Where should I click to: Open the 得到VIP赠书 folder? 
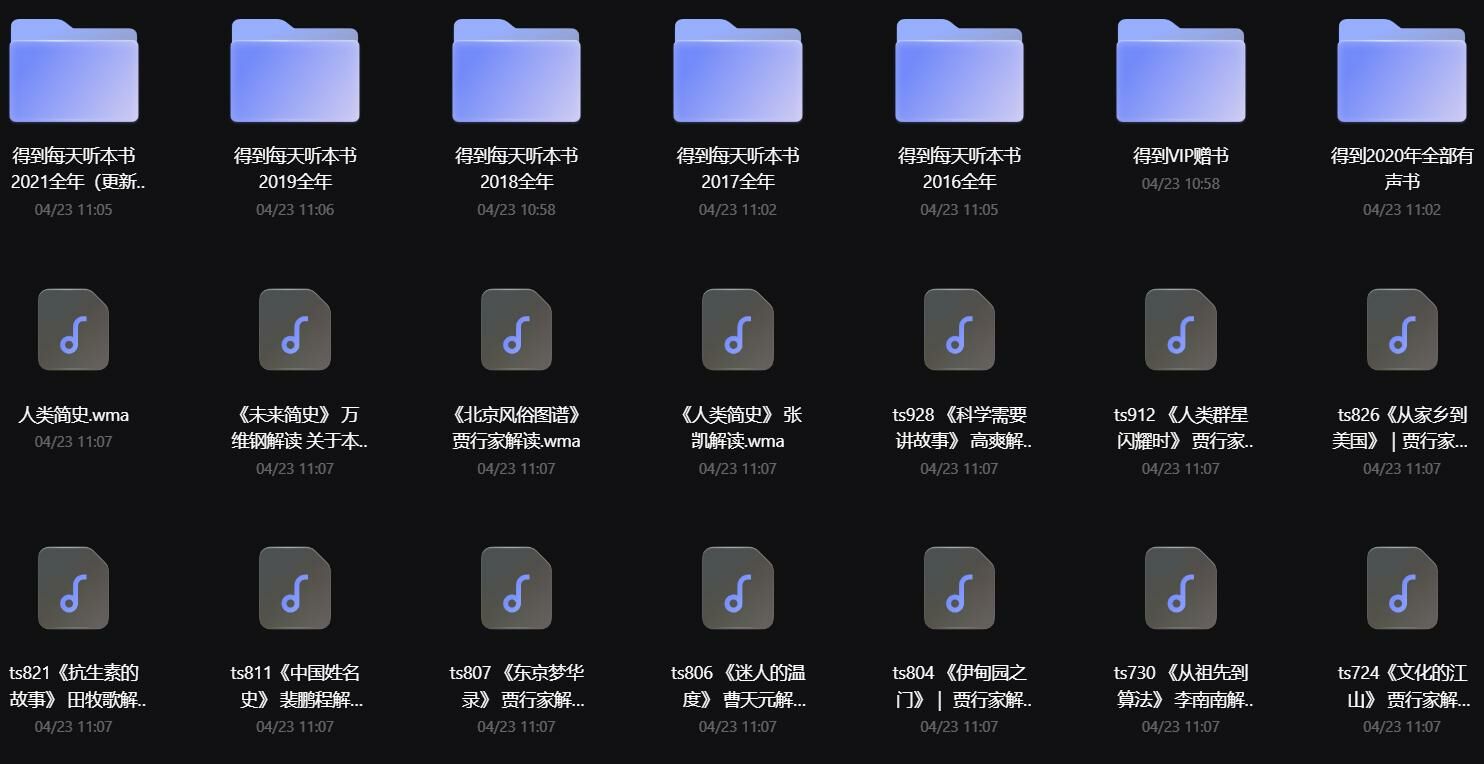click(1181, 71)
